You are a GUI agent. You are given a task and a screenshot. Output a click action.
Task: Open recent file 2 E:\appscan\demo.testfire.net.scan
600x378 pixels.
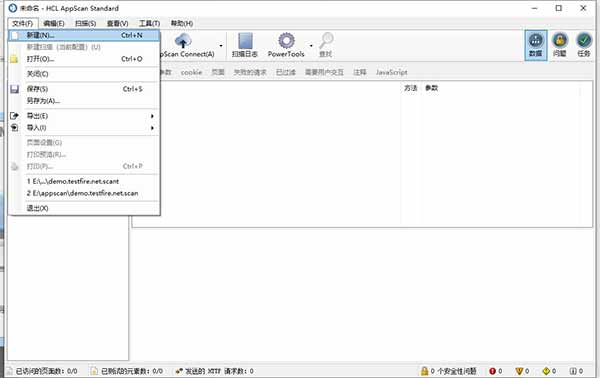83,193
